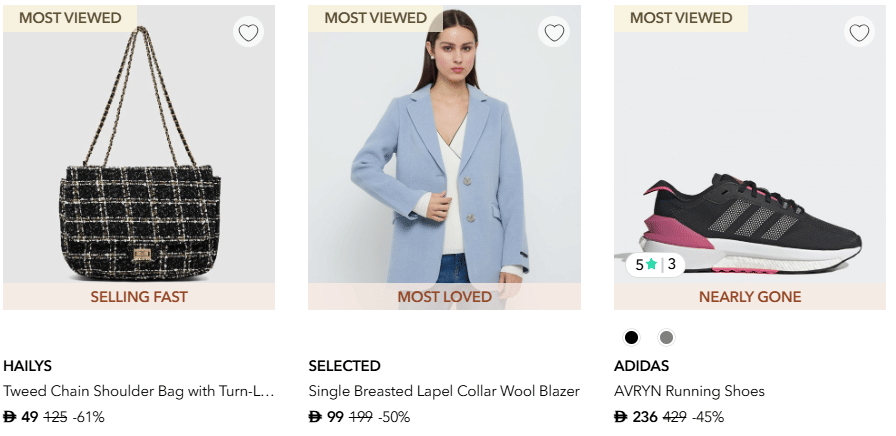This screenshot has height=436, width=896.
Task: Click the NEARLY GONE banner on the shoes
Action: 749,297
